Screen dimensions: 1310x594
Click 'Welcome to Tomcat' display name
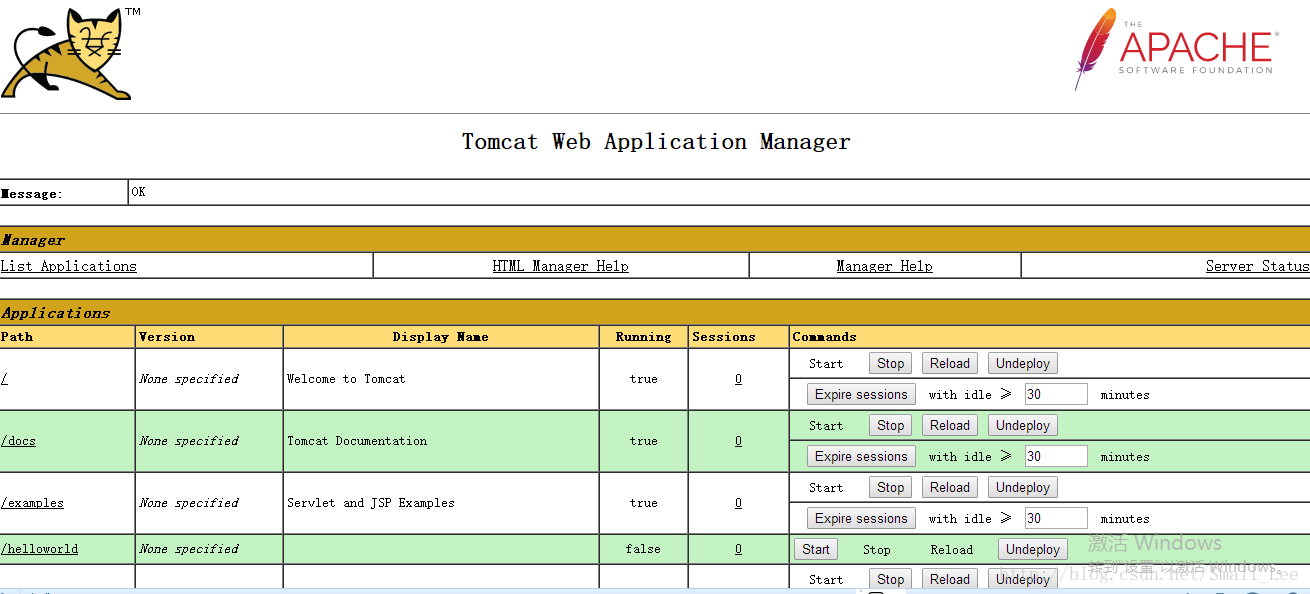[346, 379]
